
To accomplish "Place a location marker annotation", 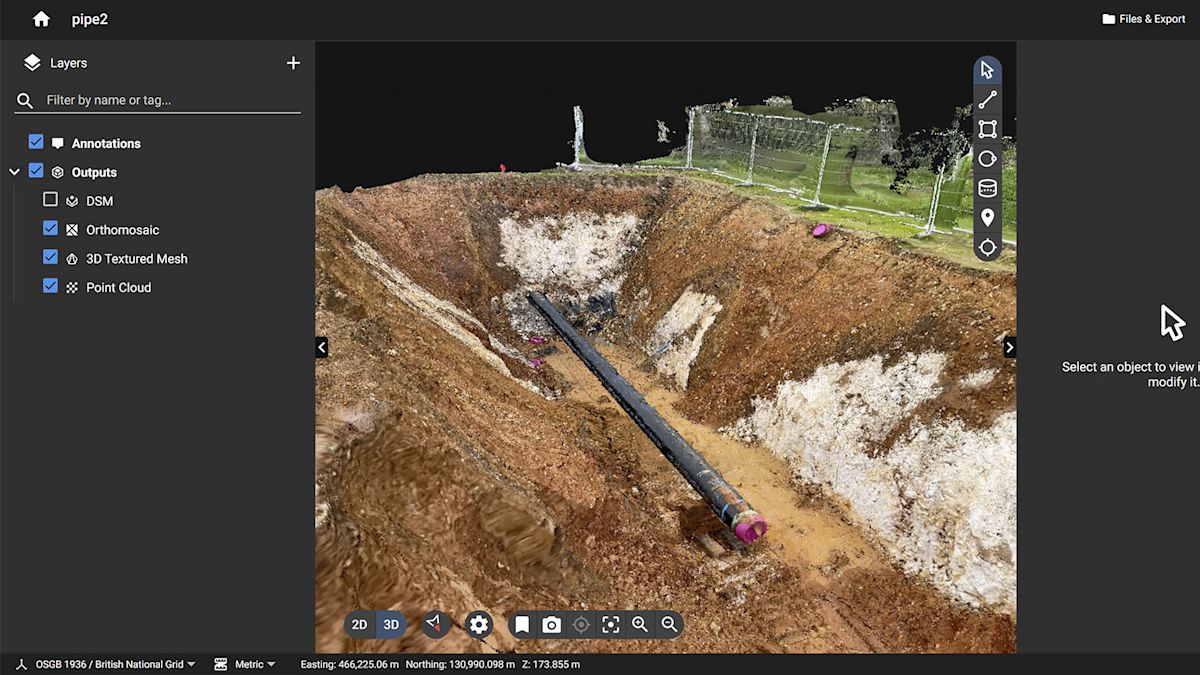I will point(987,217).
